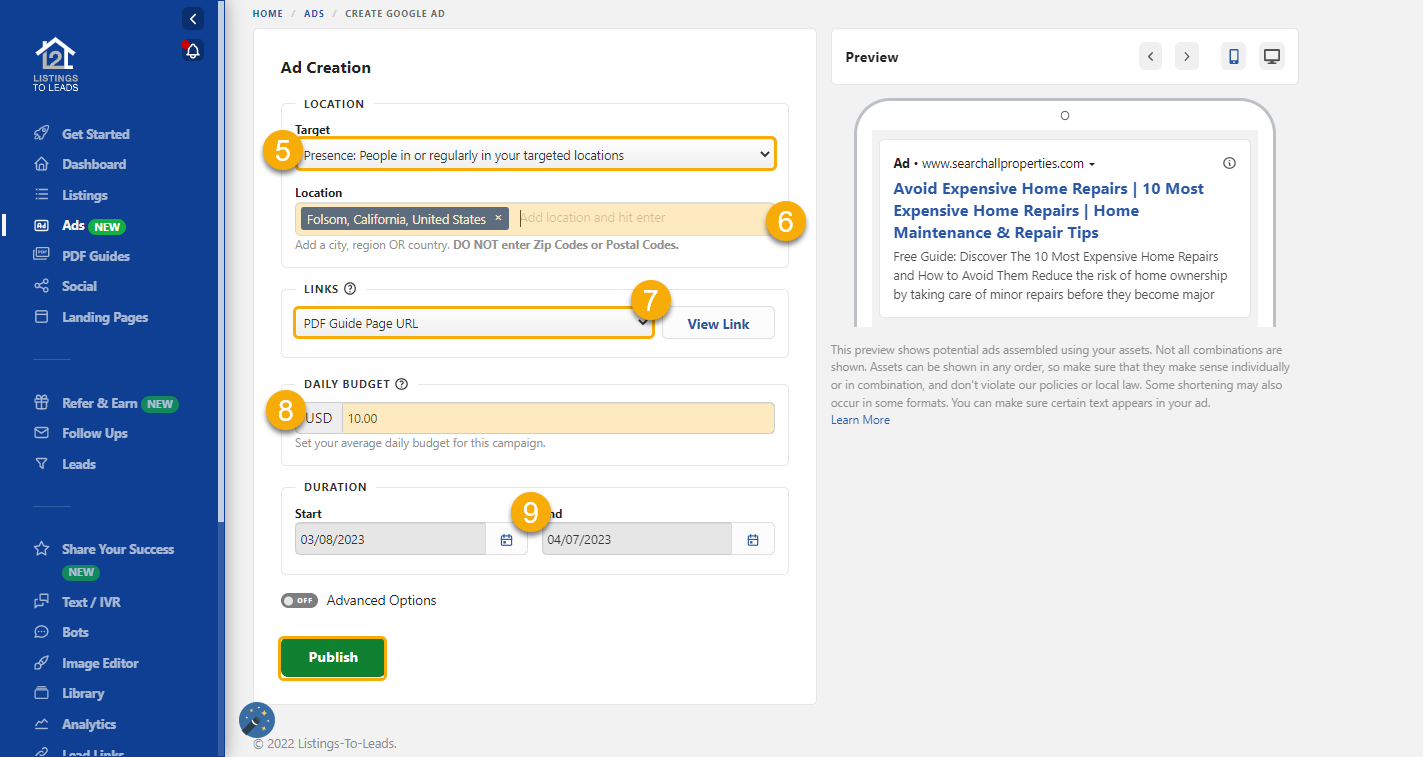Publish the Google ad
Screen dimensions: 1423x757
tap(332, 657)
